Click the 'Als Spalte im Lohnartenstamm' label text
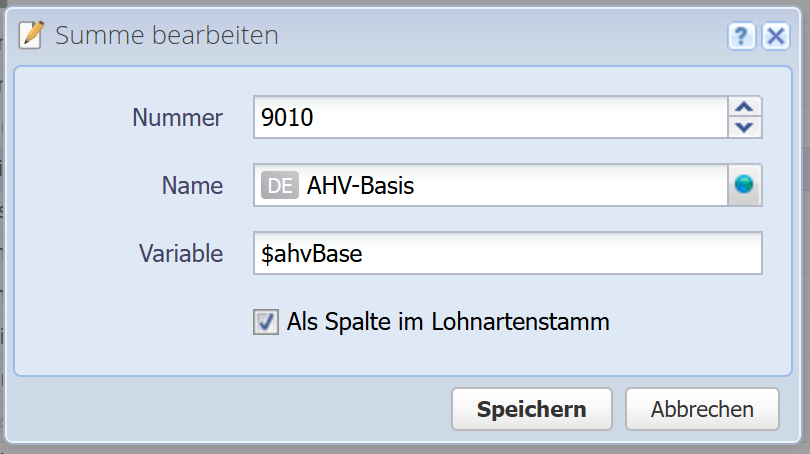 pos(448,322)
